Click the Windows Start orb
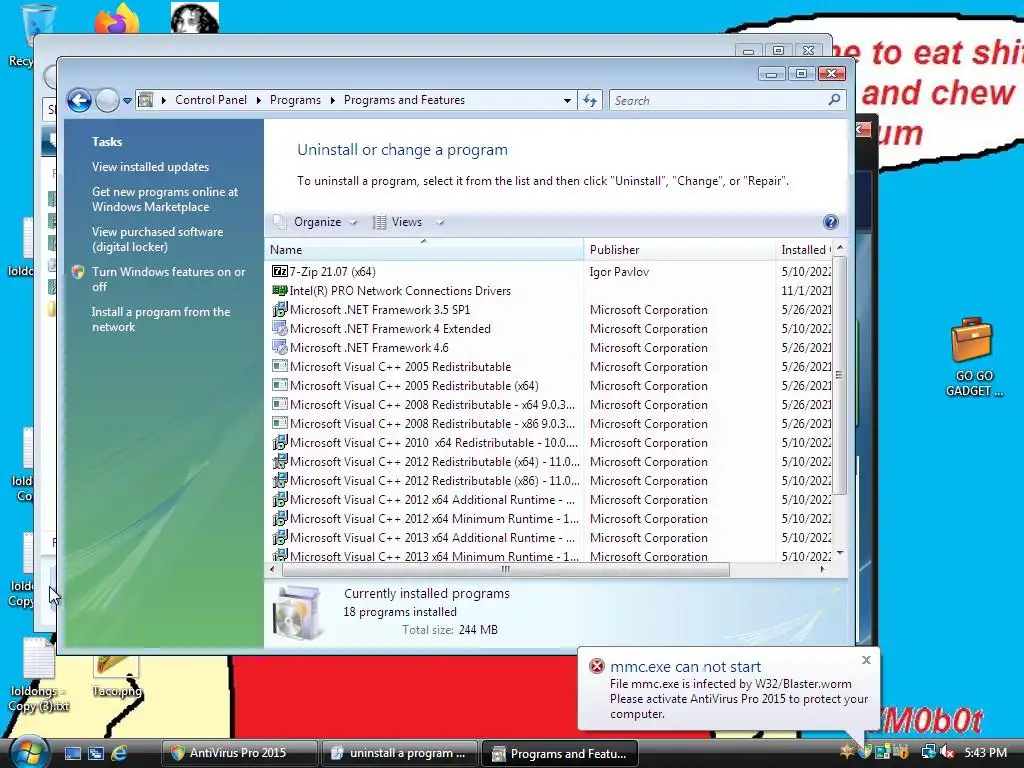This screenshot has width=1024, height=768. [x=29, y=752]
